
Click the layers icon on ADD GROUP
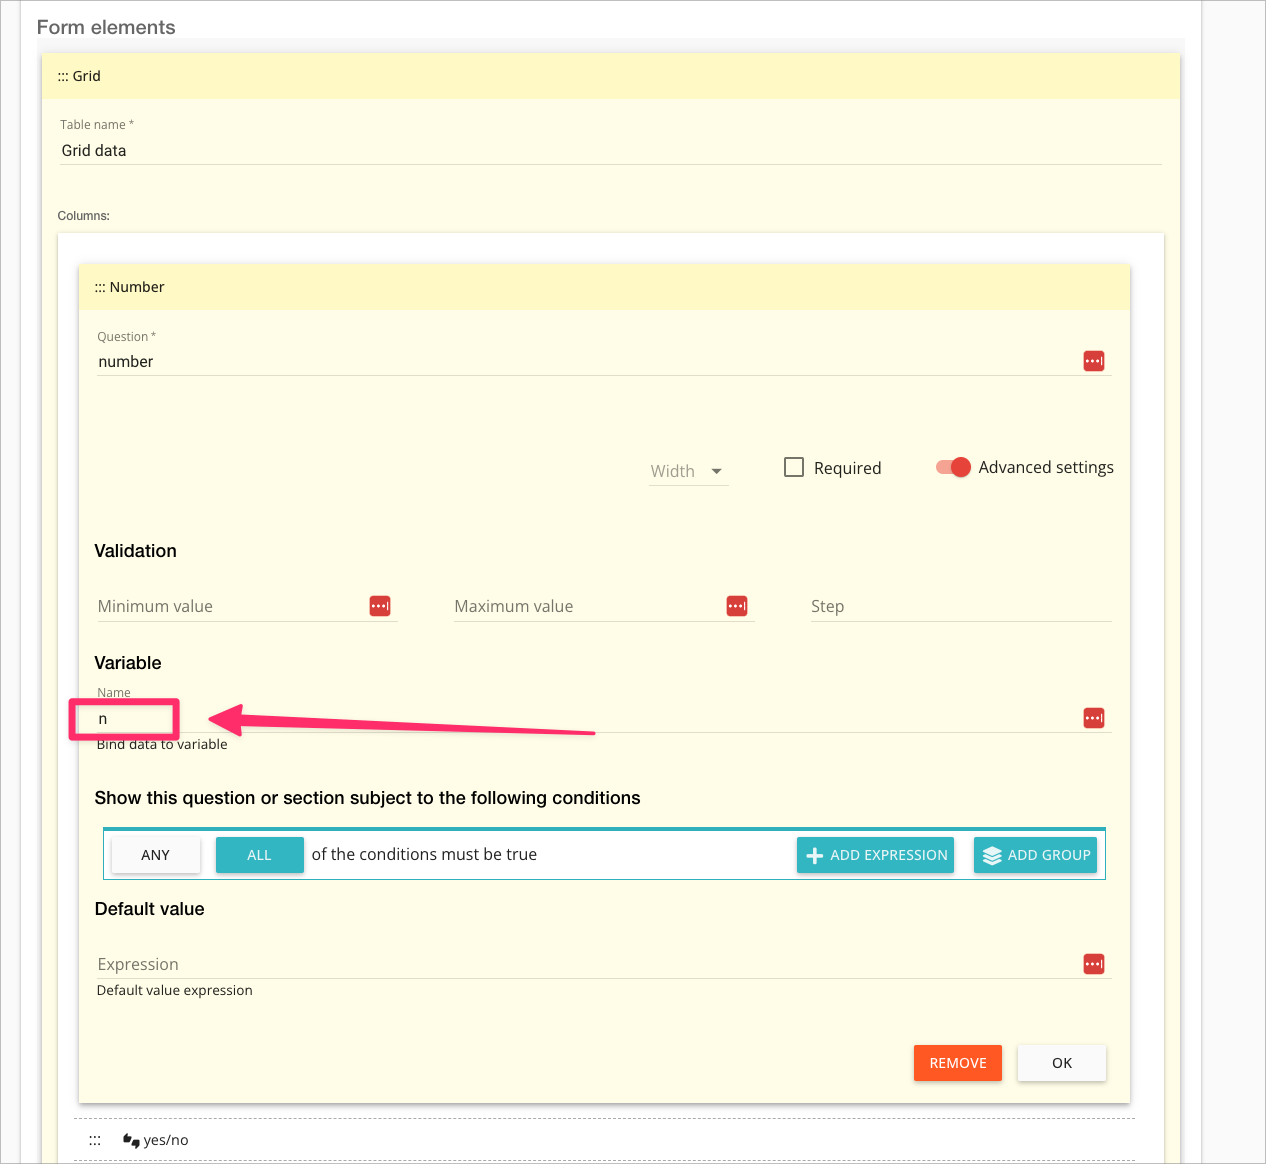click(x=991, y=855)
